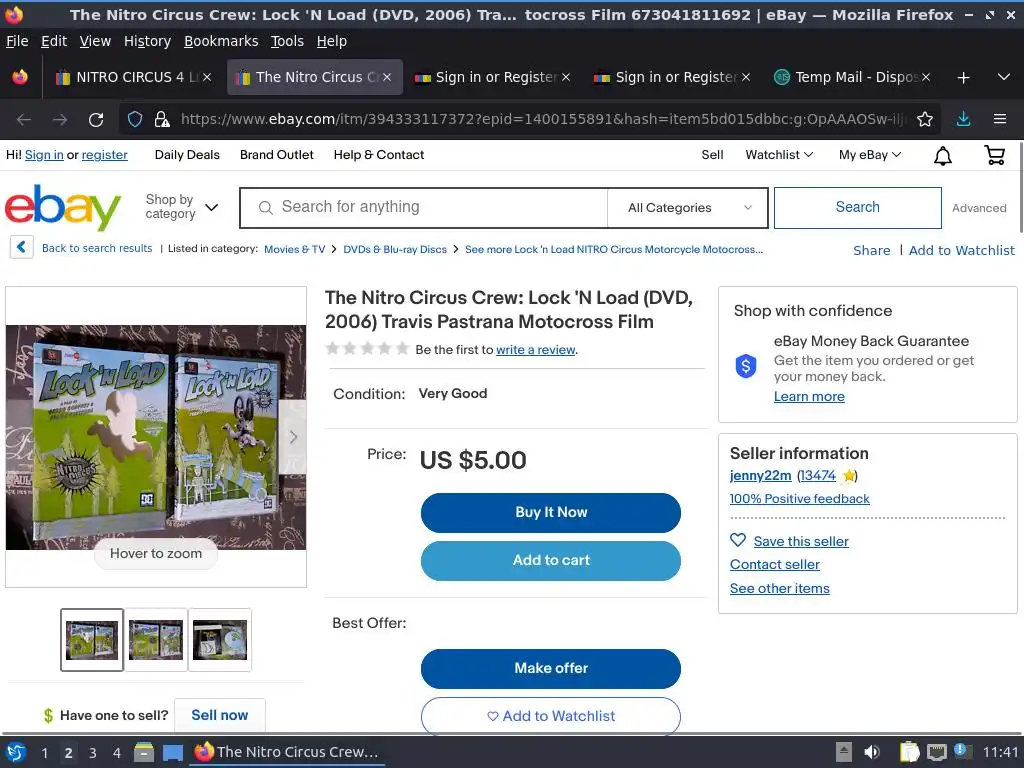1024x768 pixels.
Task: Click the Advanced search link
Action: click(x=979, y=208)
